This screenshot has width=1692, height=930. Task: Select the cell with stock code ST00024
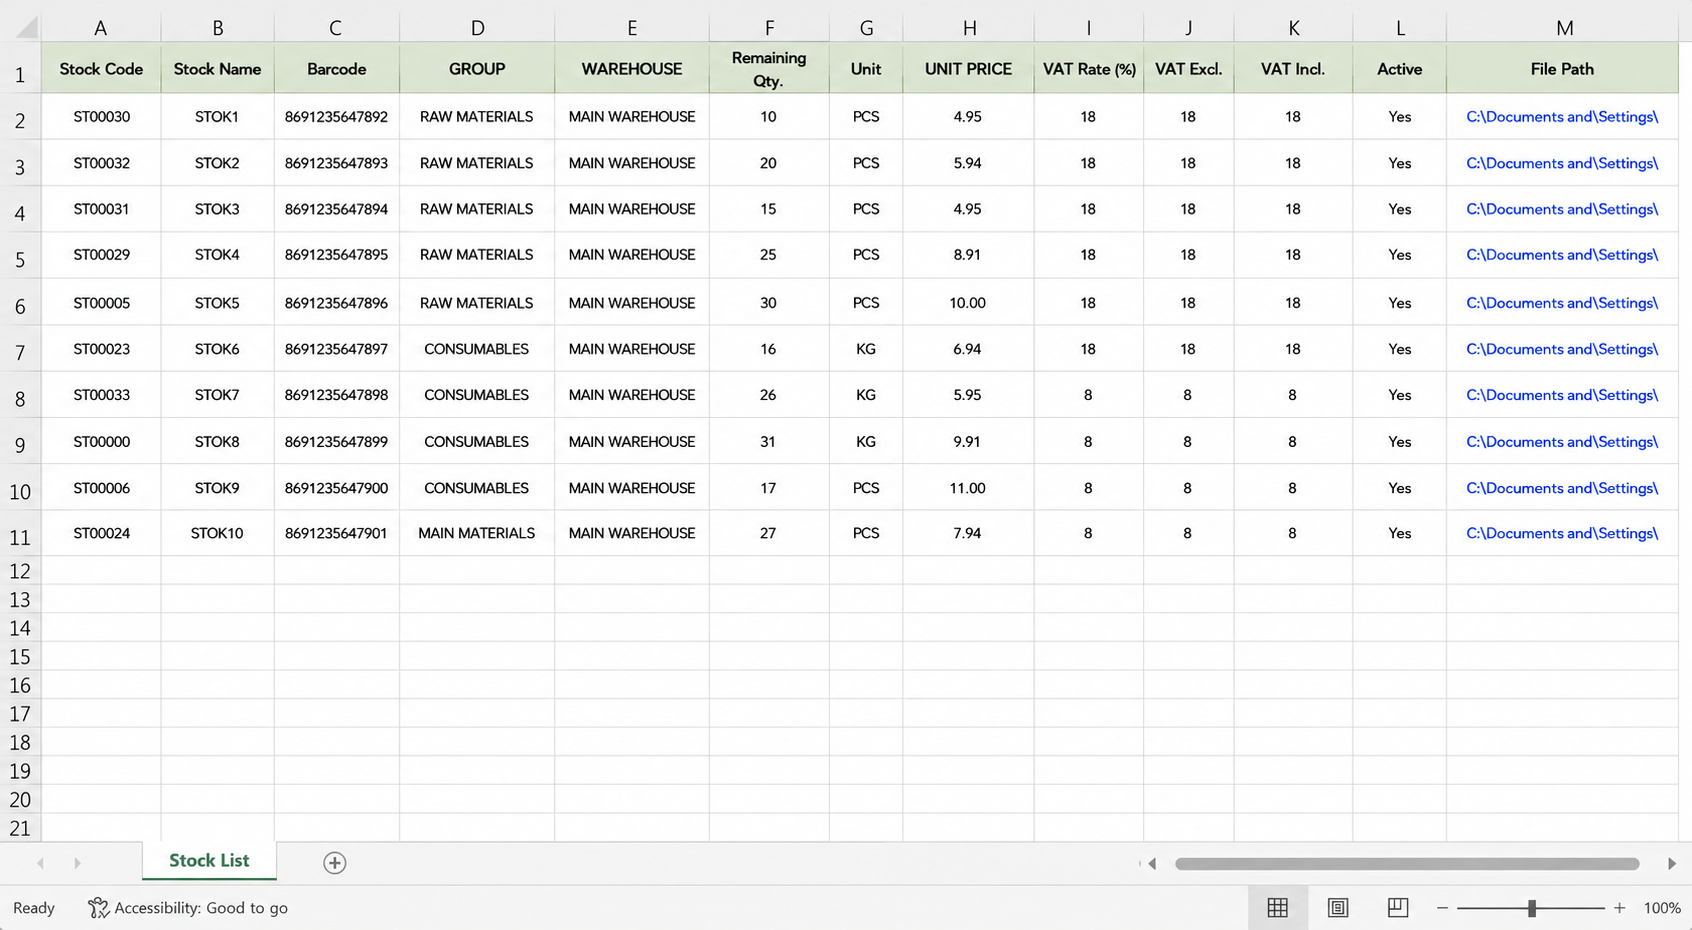pos(101,533)
